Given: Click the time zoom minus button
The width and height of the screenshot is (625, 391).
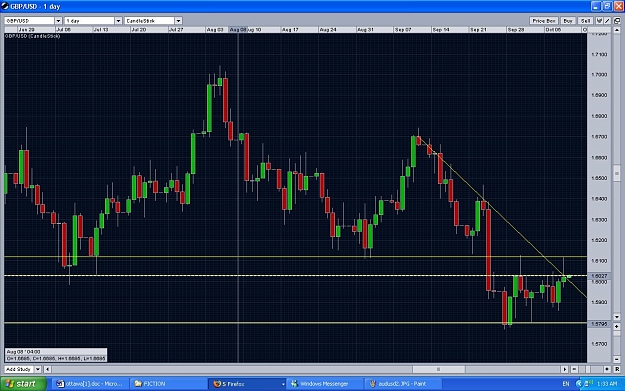Looking at the screenshot, I should 574,369.
